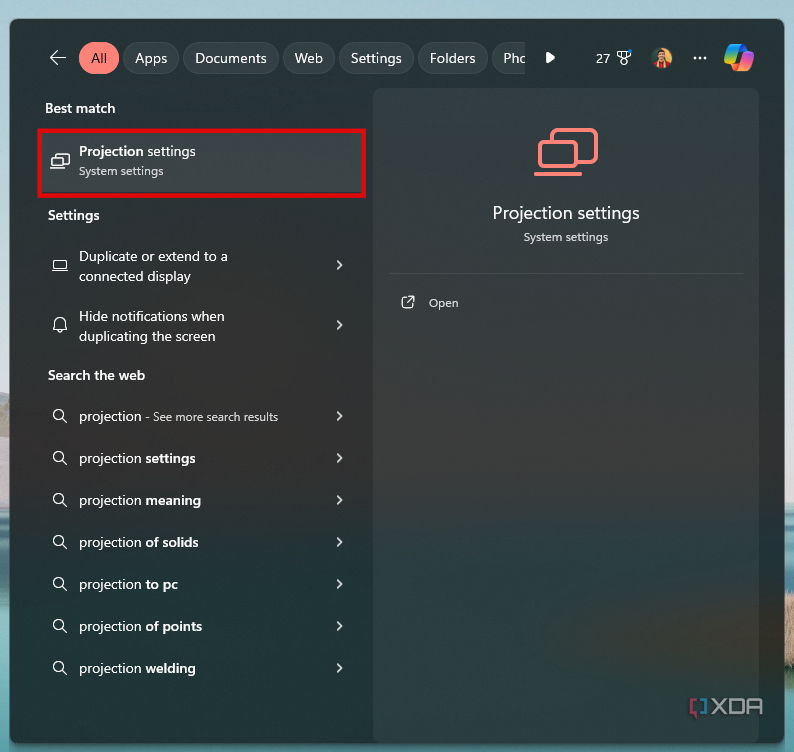Expand the 'projection settings' web chevron
This screenshot has height=752, width=794.
[339, 458]
